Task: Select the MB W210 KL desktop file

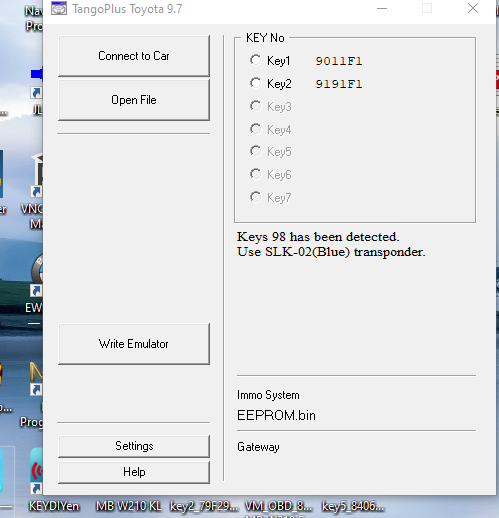Action: click(129, 506)
